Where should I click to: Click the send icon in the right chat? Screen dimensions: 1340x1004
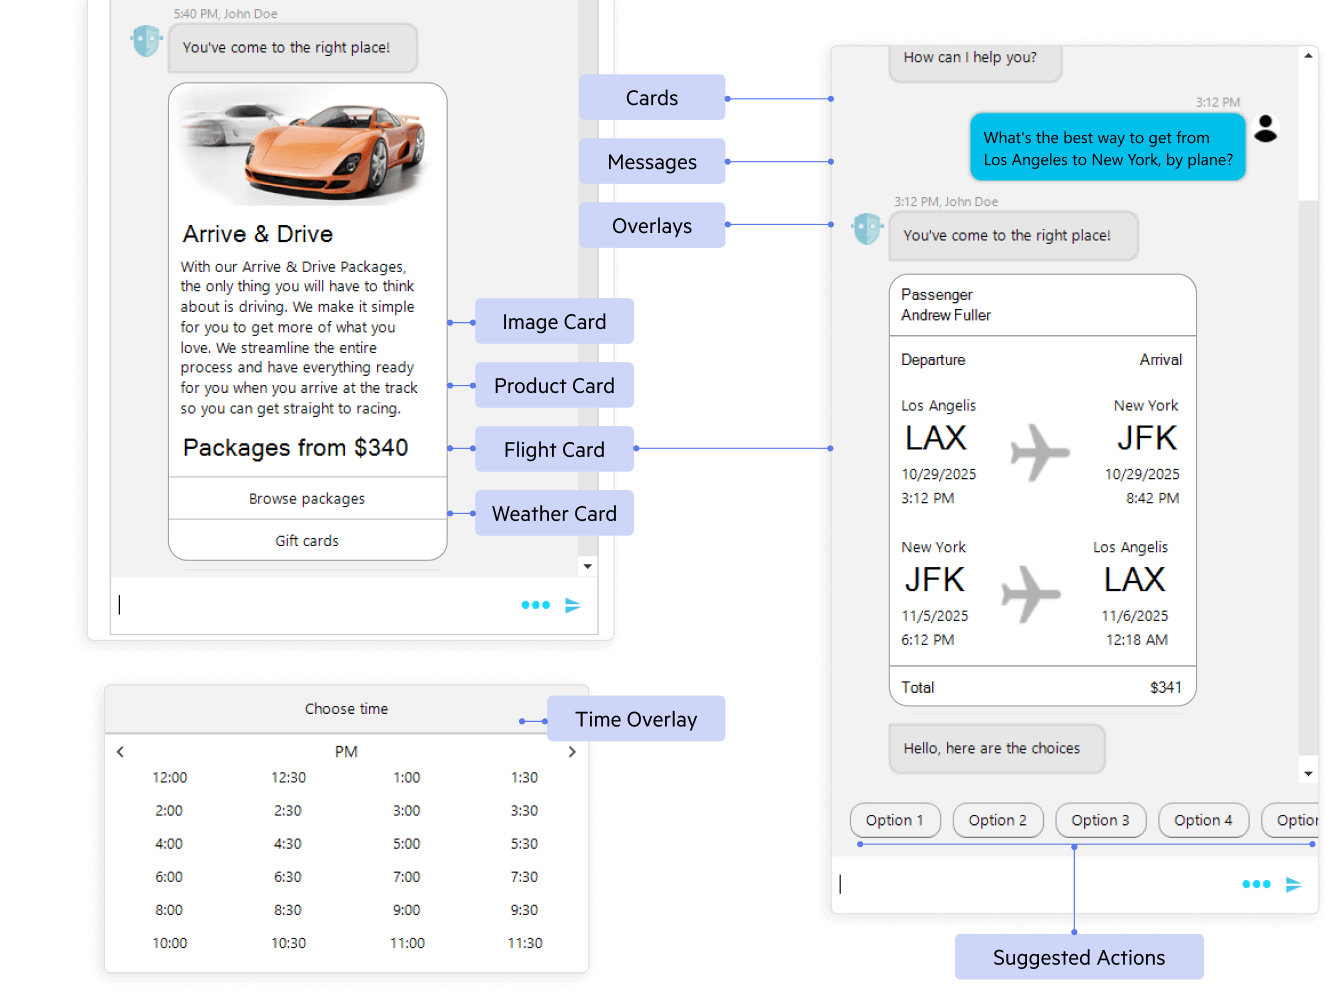(x=1293, y=883)
